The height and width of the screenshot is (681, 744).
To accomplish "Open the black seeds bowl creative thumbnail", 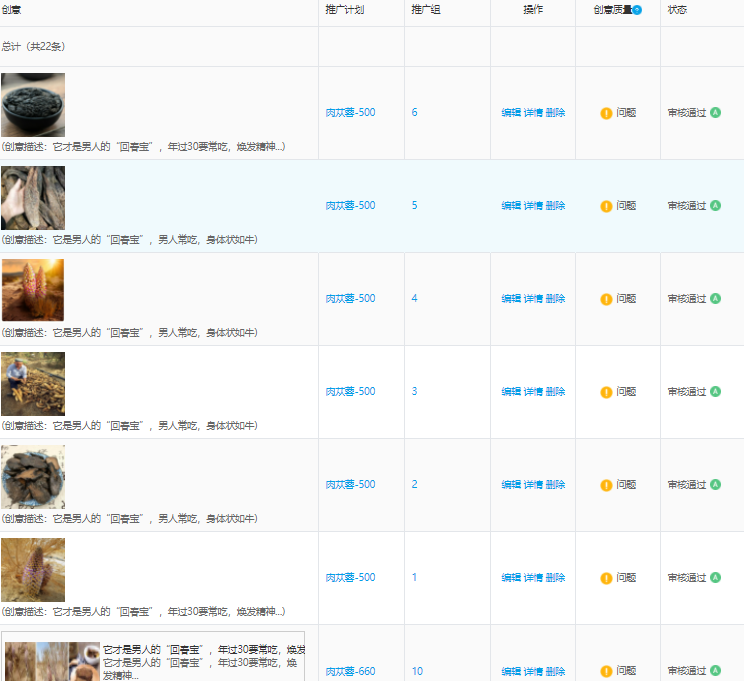I will (33, 104).
